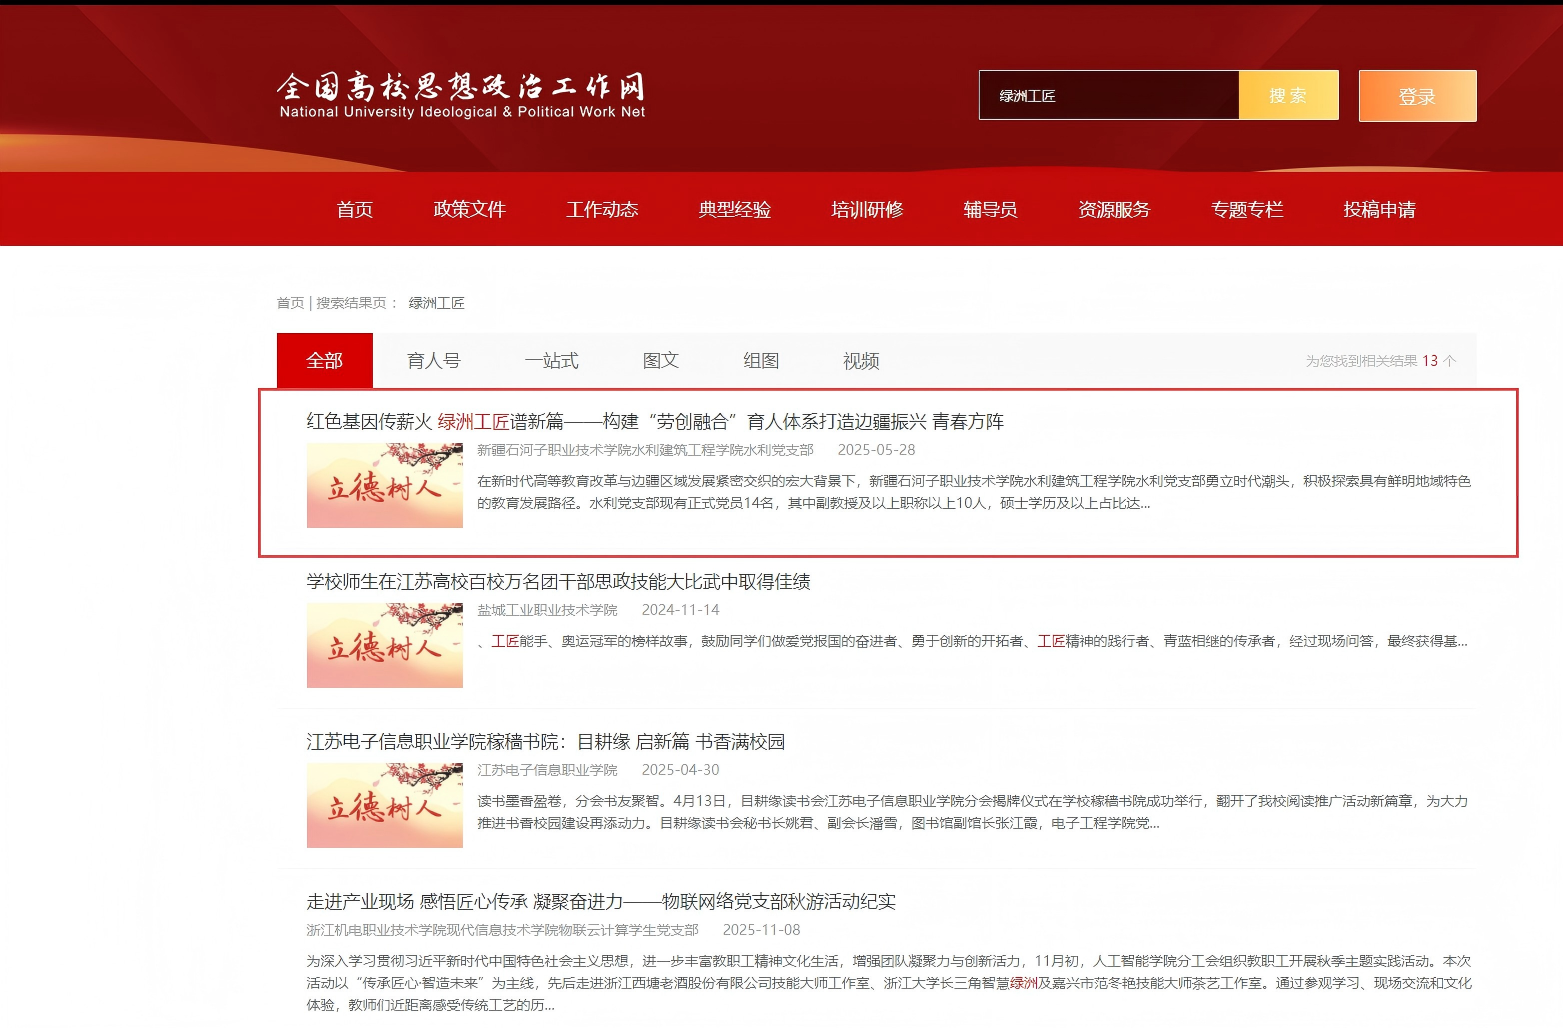Open the 政策文件 menu item
This screenshot has height=1028, width=1563.
coord(470,210)
